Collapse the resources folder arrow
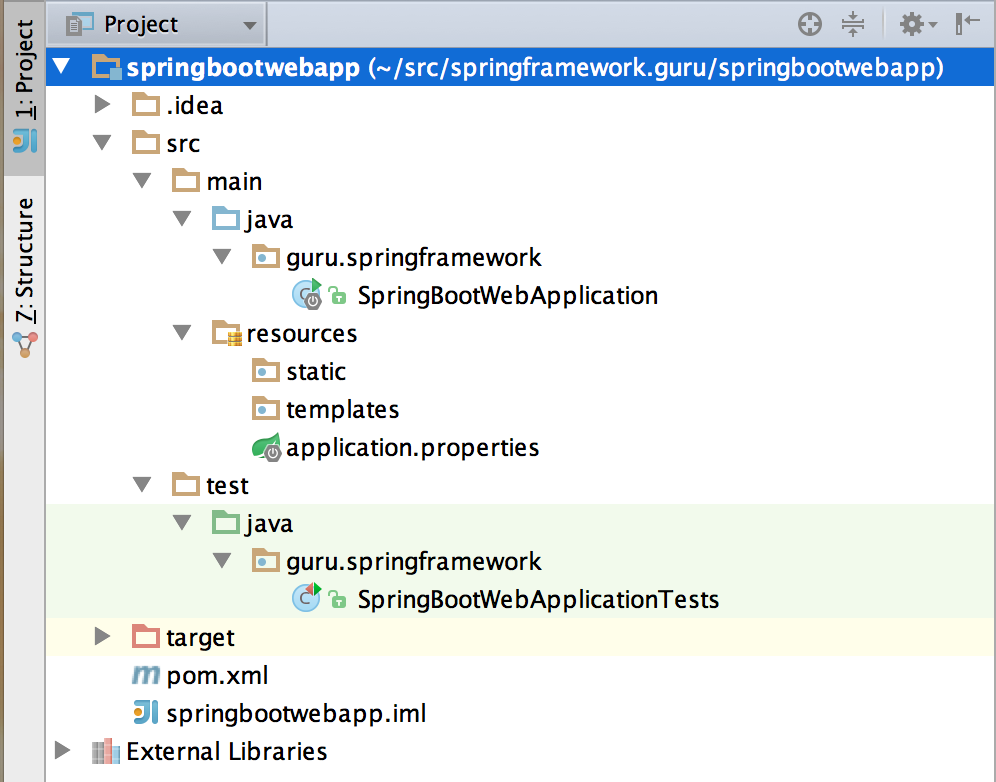 pyautogui.click(x=182, y=333)
